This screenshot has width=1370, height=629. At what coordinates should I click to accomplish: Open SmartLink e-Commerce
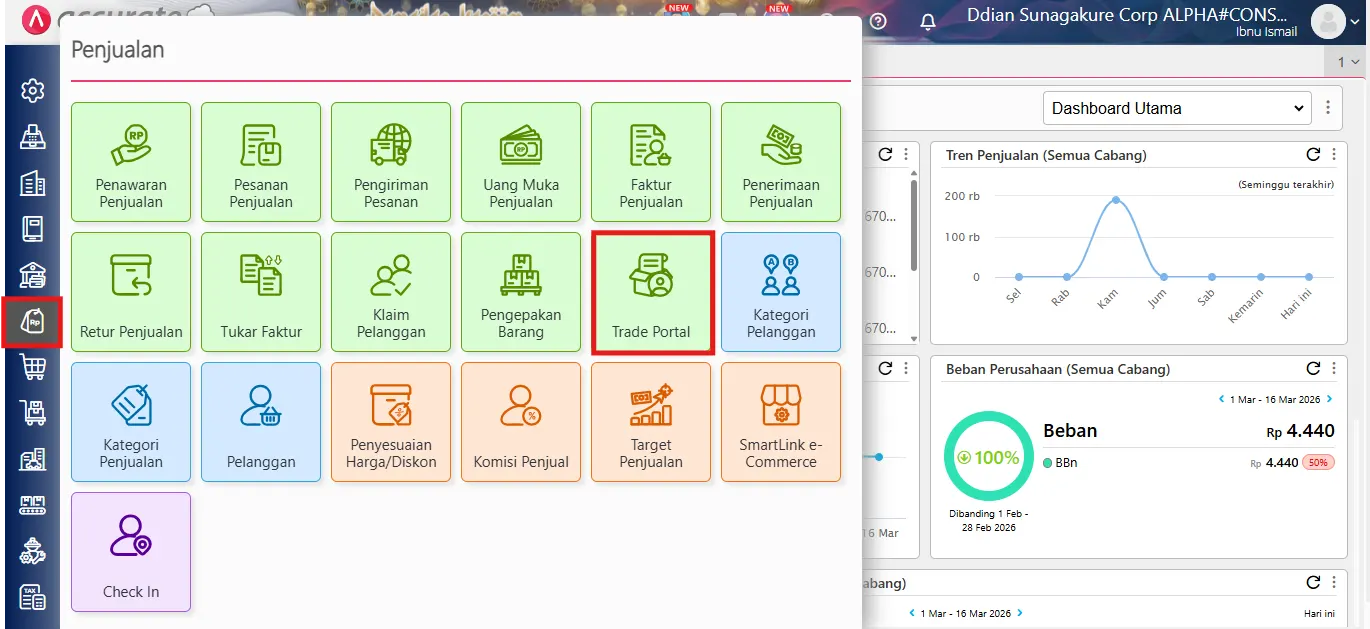point(781,421)
